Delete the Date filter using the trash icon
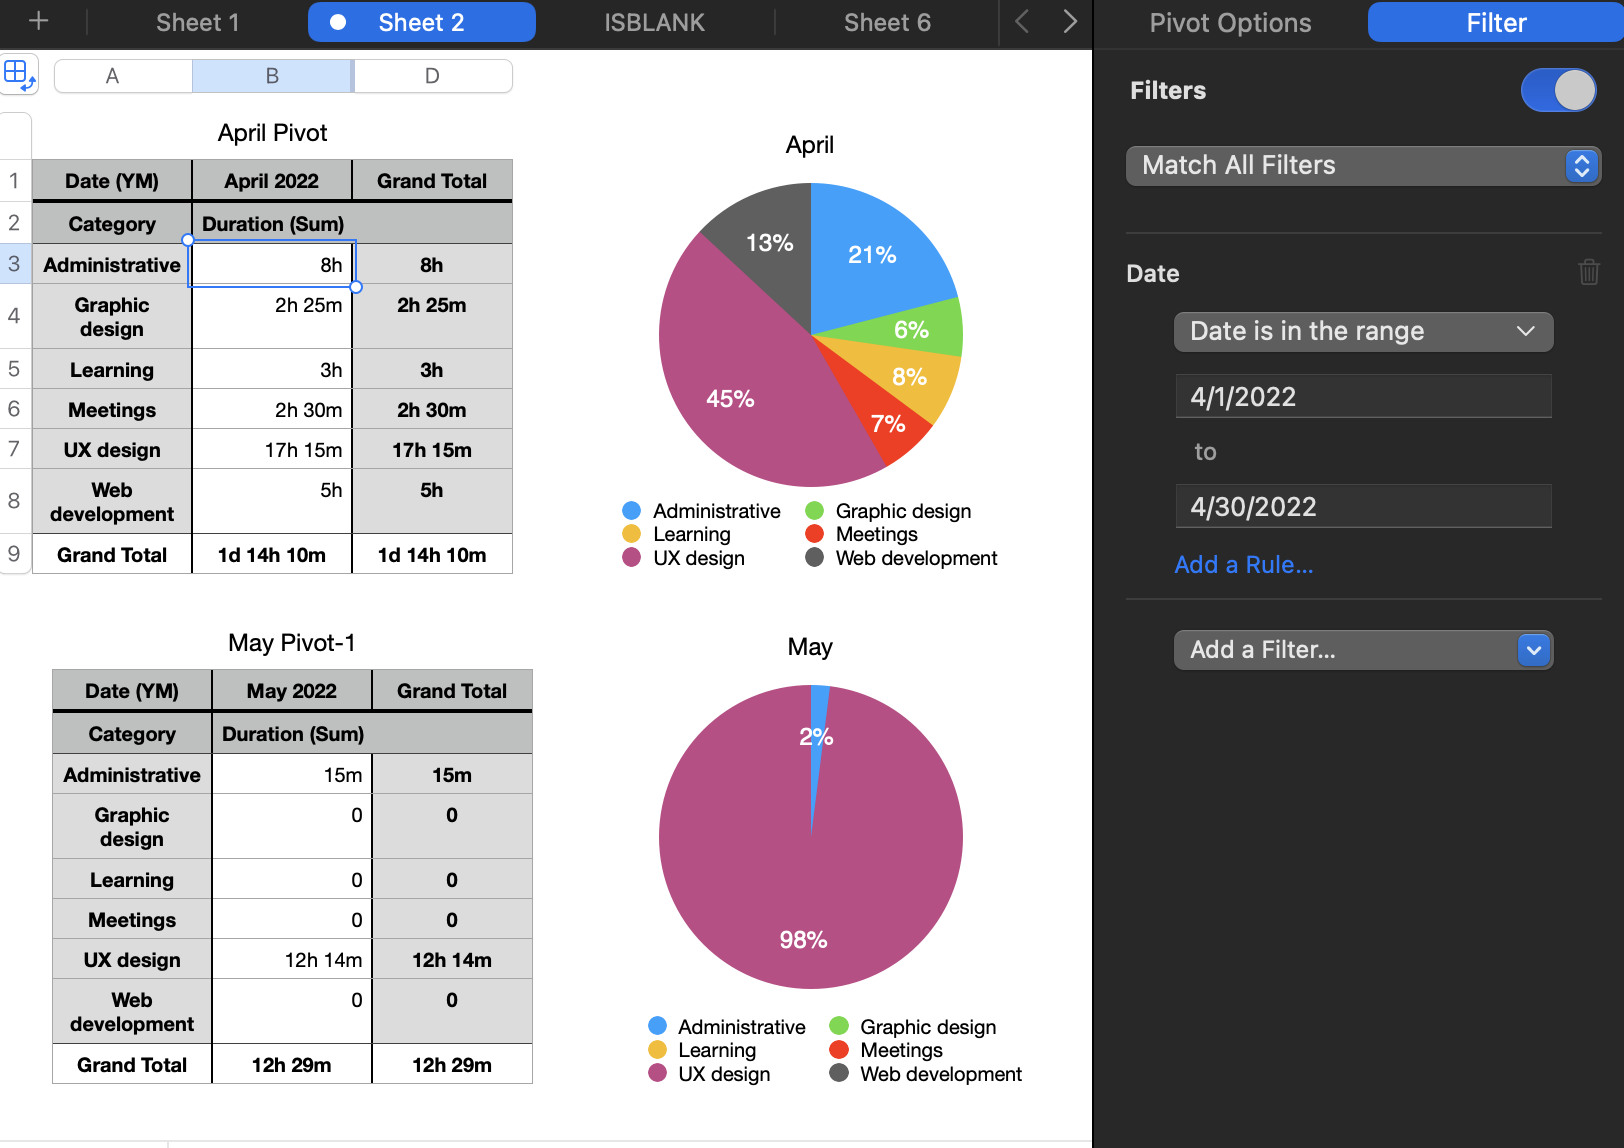 (x=1589, y=272)
